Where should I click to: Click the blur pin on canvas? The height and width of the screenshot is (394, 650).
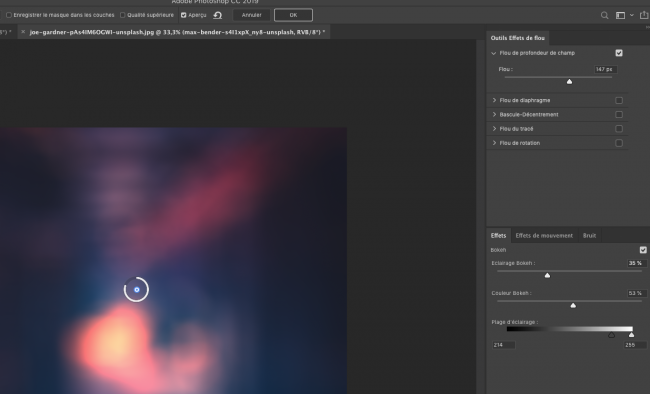[x=136, y=289]
